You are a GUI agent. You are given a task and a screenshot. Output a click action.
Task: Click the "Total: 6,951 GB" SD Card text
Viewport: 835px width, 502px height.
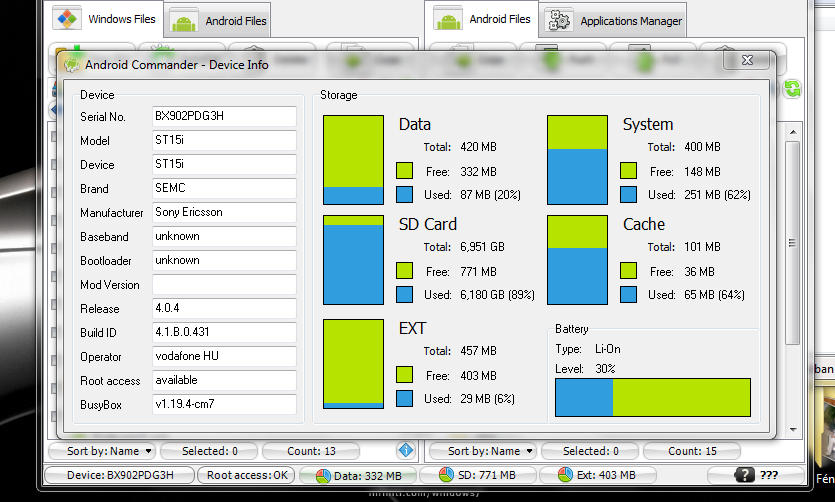pos(464,247)
